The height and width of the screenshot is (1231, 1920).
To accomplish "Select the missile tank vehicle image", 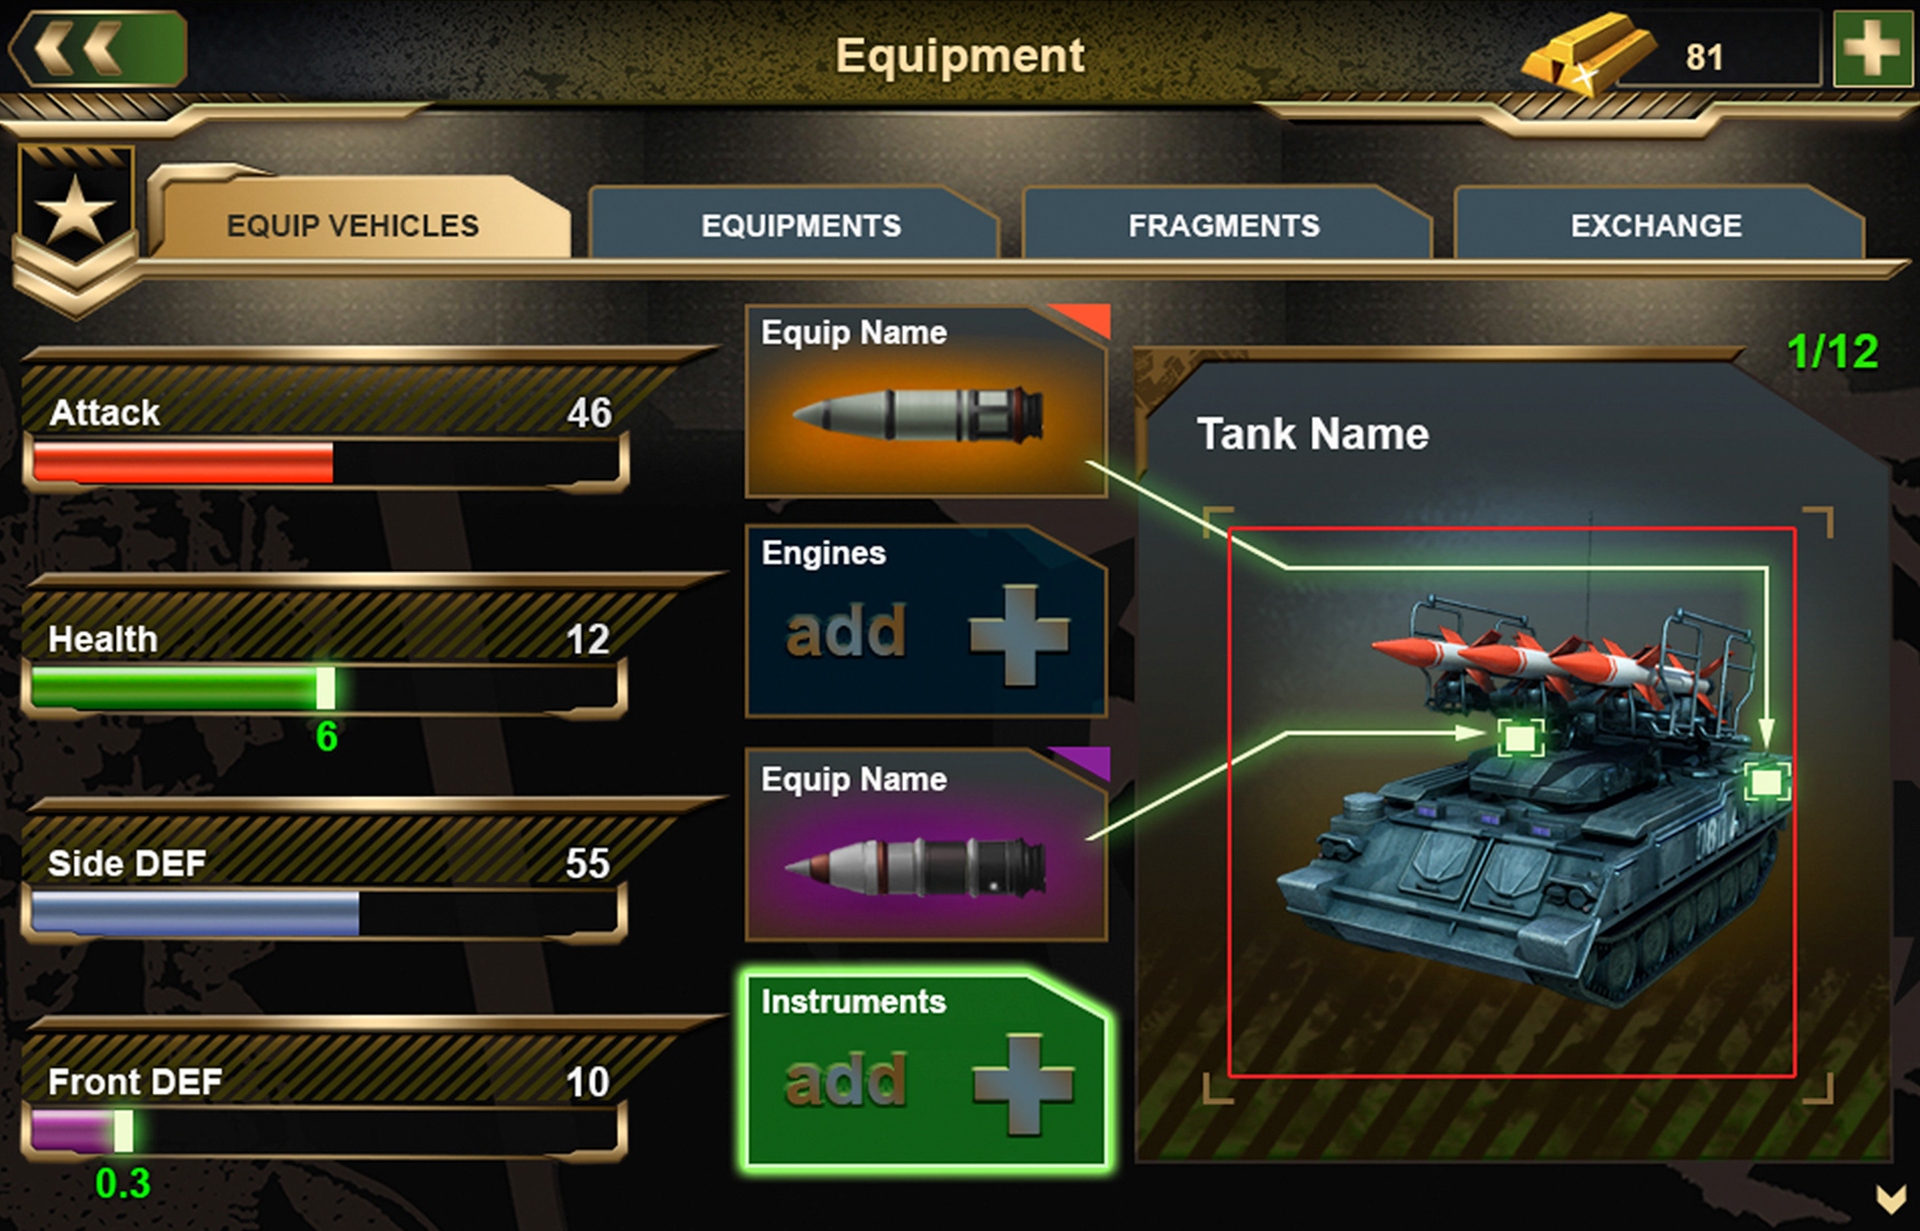I will tap(1512, 803).
